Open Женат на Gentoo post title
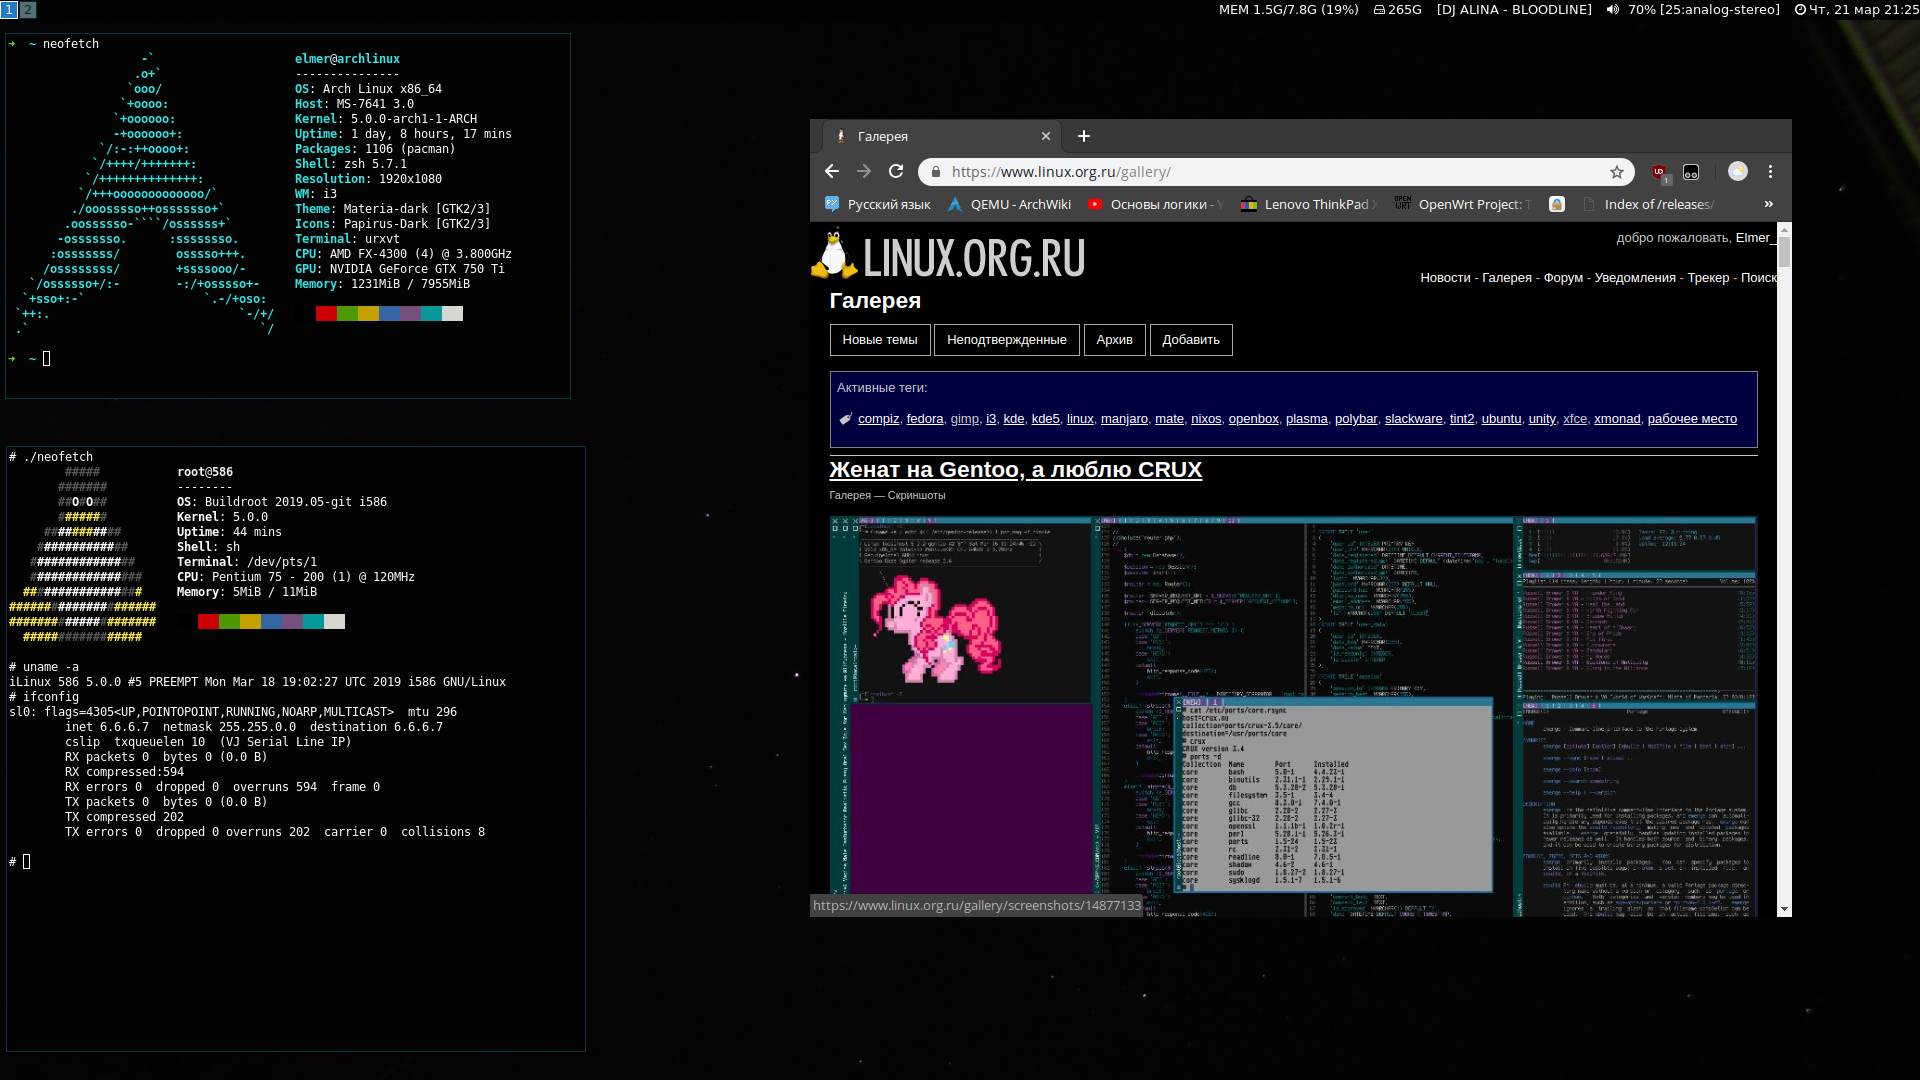 coord(1015,470)
